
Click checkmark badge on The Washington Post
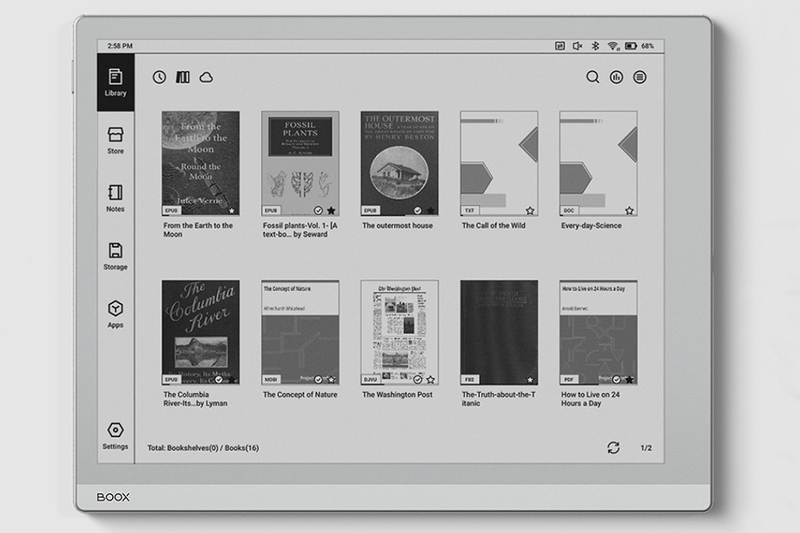417,379
